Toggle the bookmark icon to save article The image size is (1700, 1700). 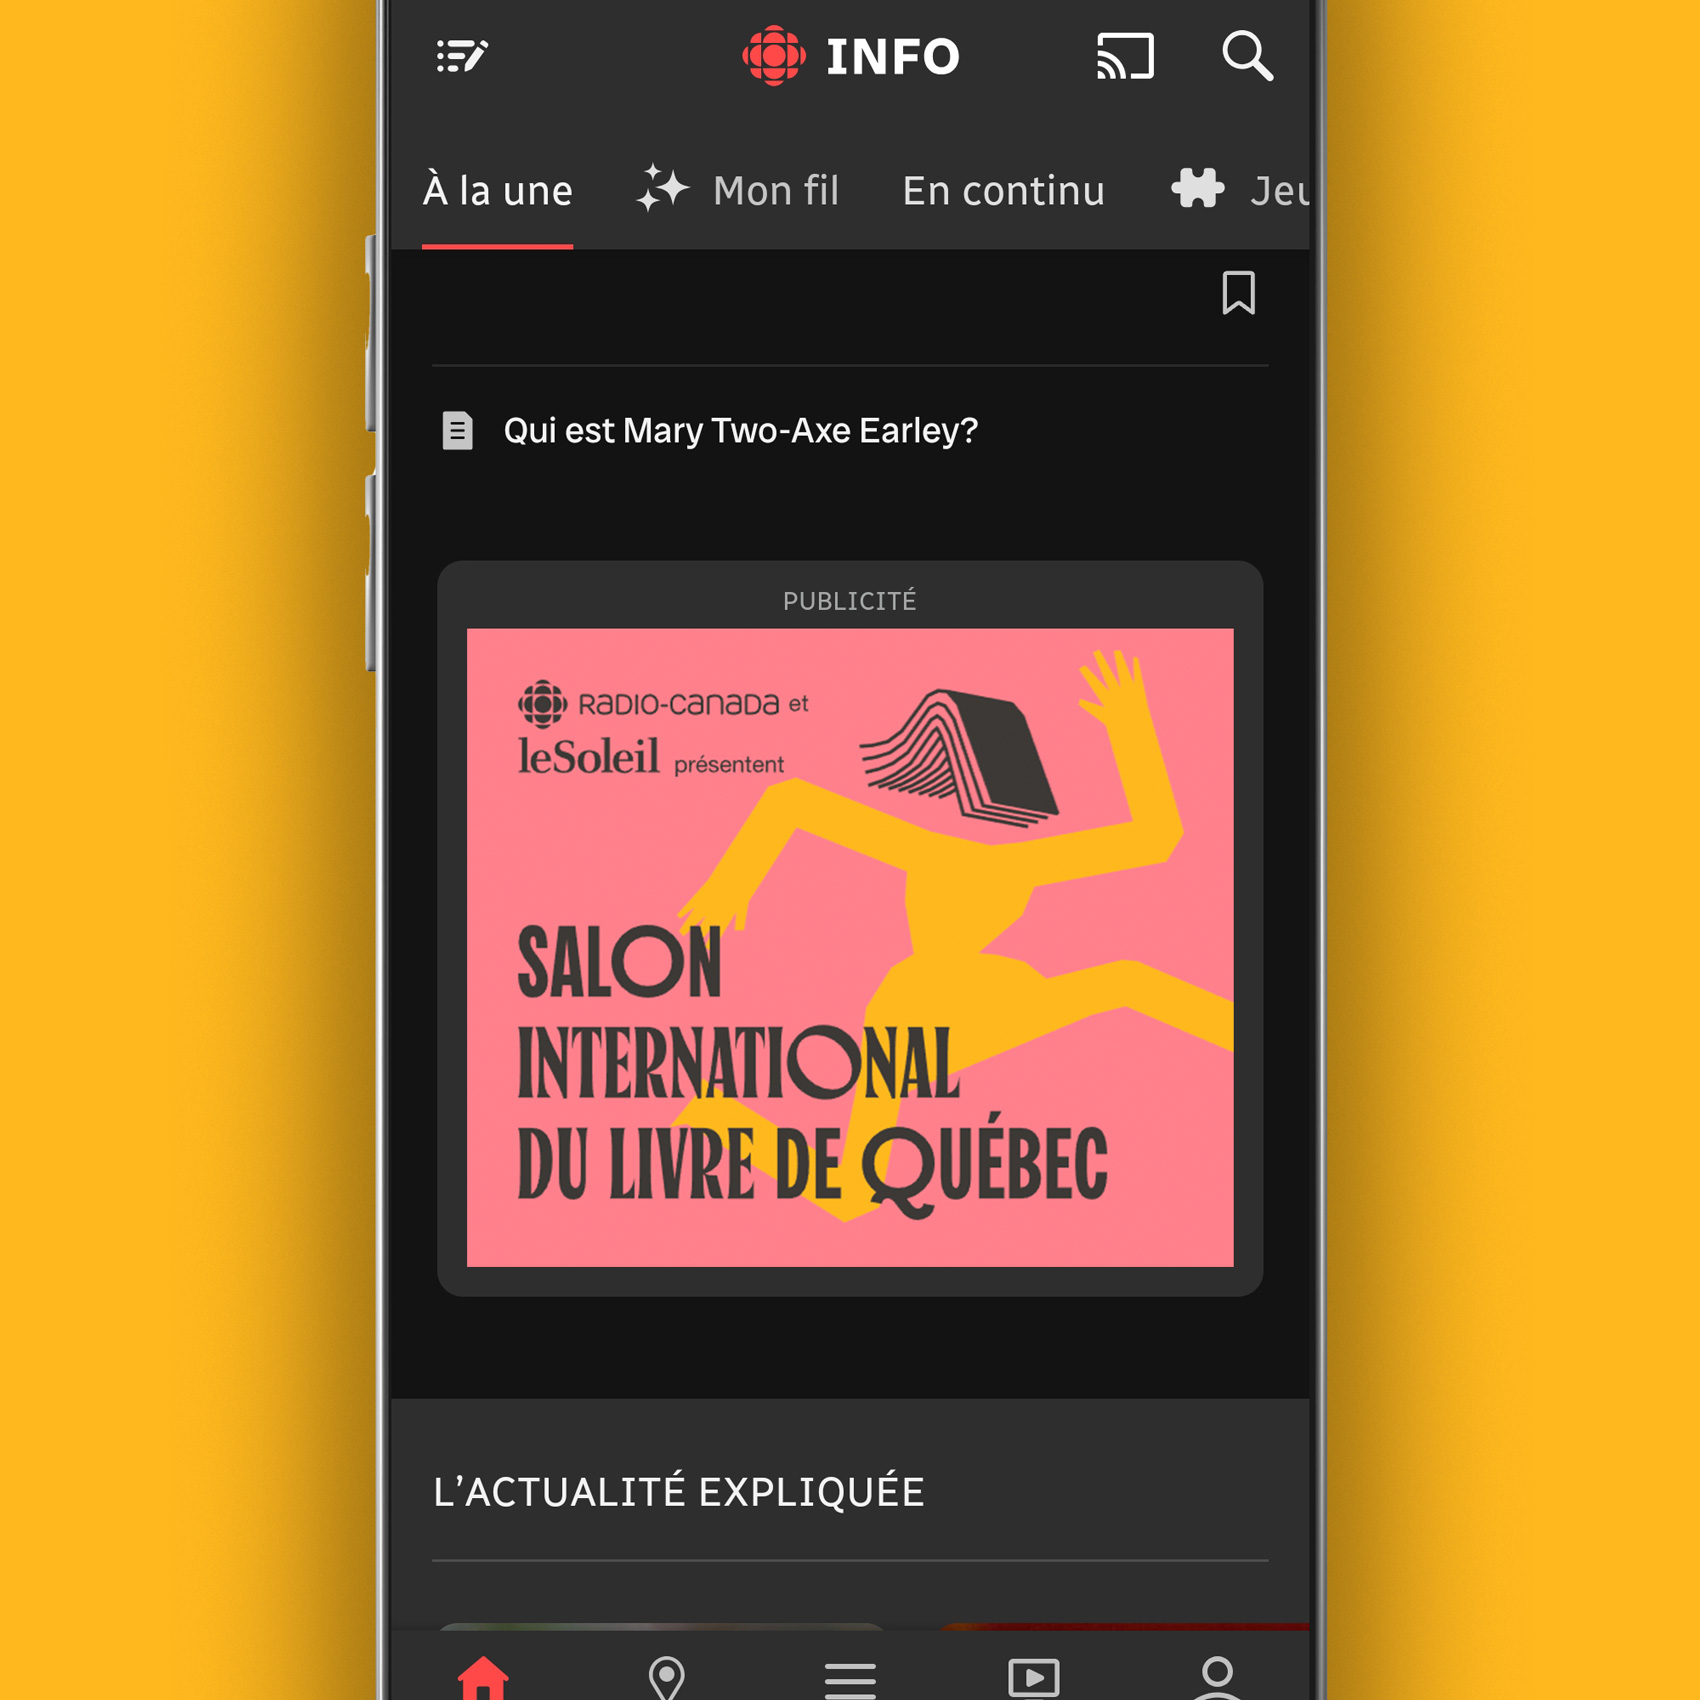[x=1238, y=293]
